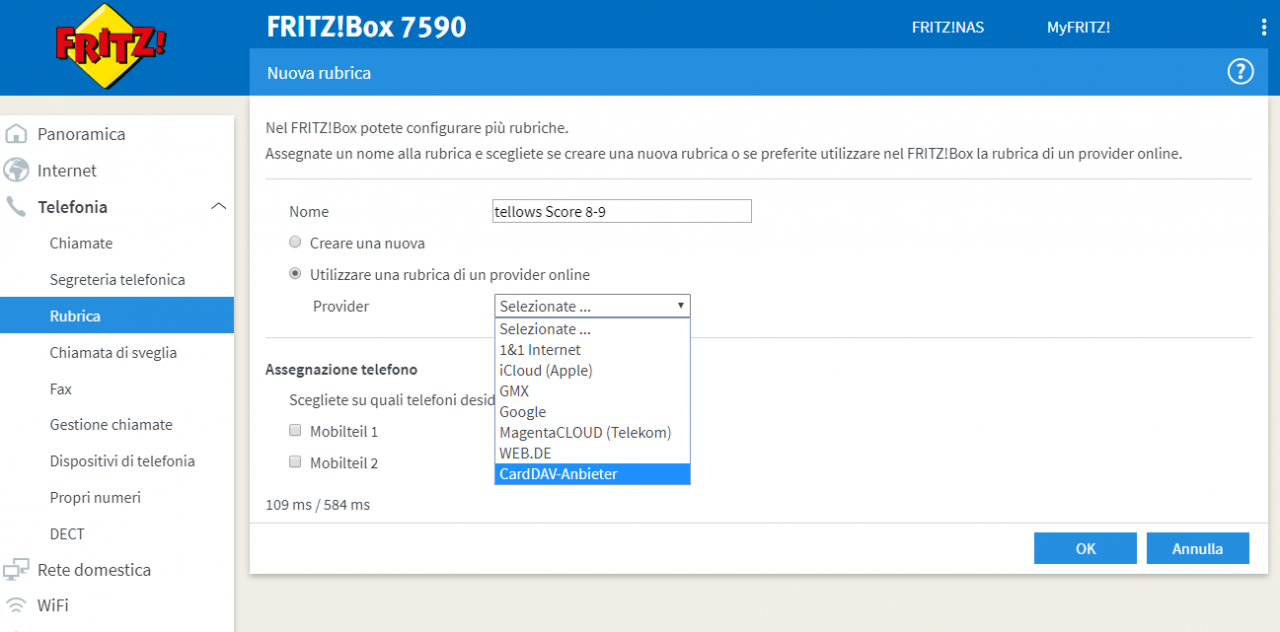
Task: Enable the Mobilteil 2 checkbox
Action: click(295, 462)
